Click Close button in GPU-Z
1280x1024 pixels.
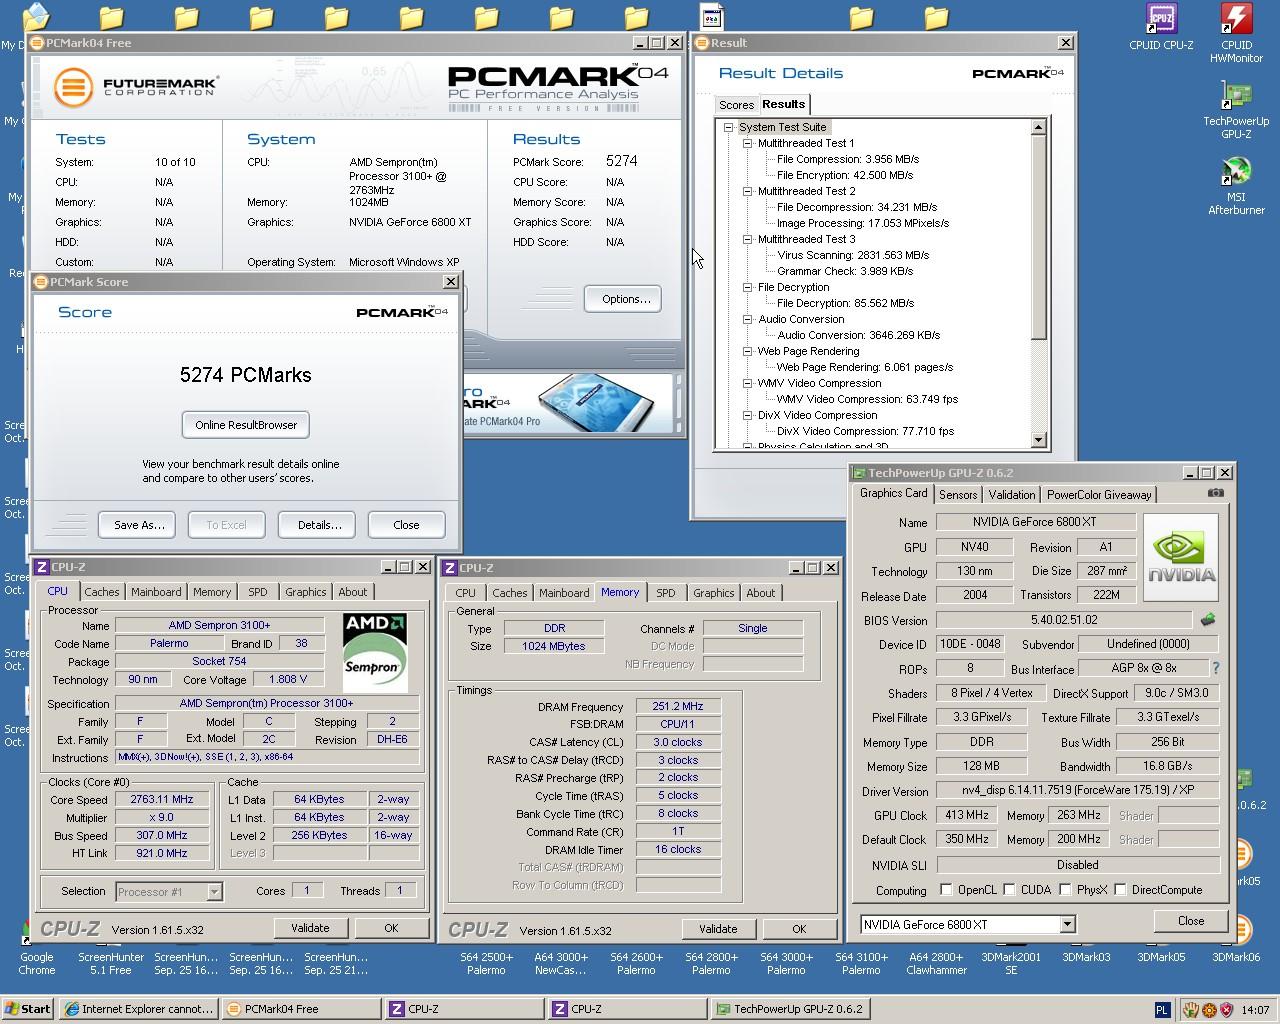pos(1190,921)
